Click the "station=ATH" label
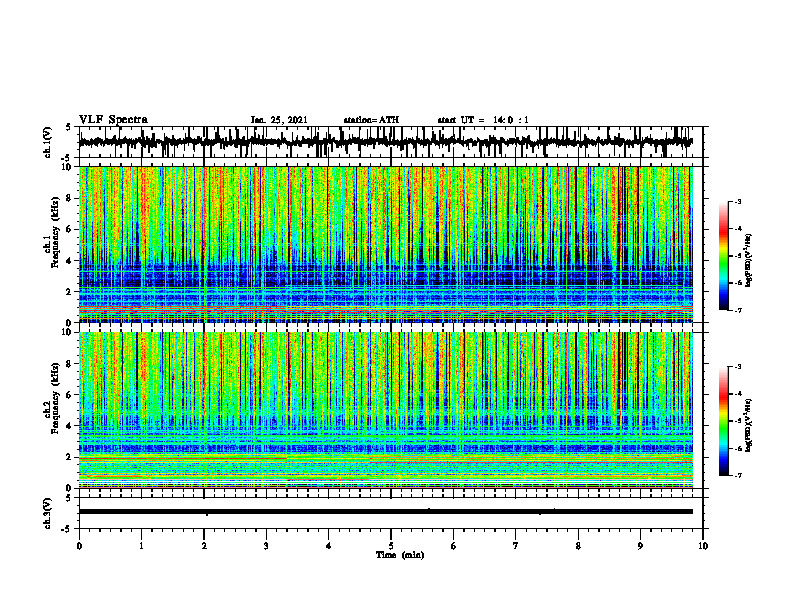Screen dimensions: 792x612 click(x=371, y=120)
